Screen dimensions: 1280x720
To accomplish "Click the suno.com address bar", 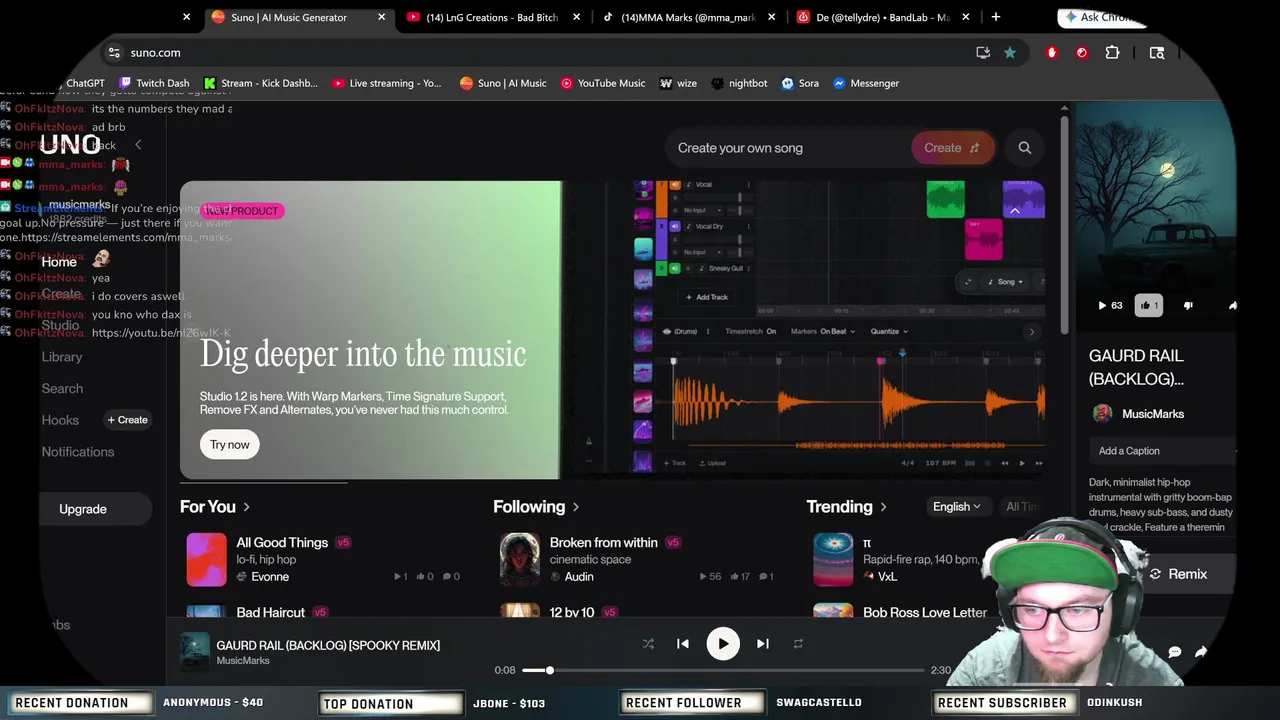I will (x=540, y=53).
